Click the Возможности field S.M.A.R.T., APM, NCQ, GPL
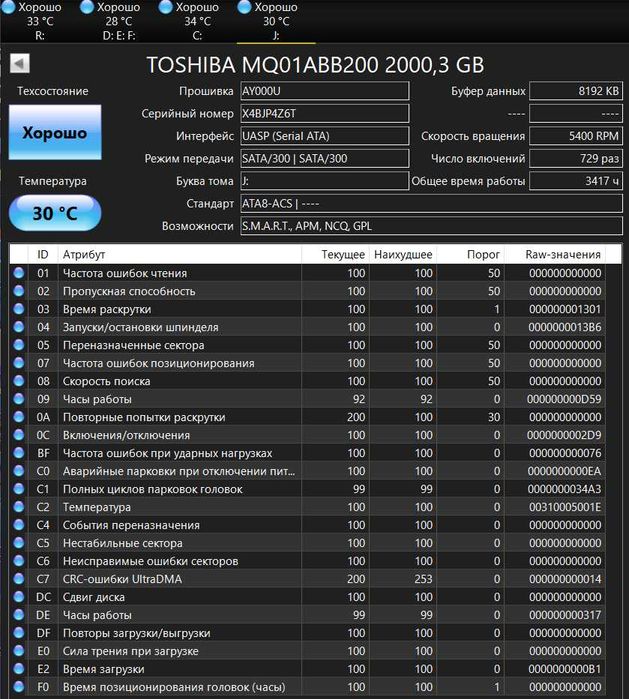629x699 pixels. coord(432,226)
